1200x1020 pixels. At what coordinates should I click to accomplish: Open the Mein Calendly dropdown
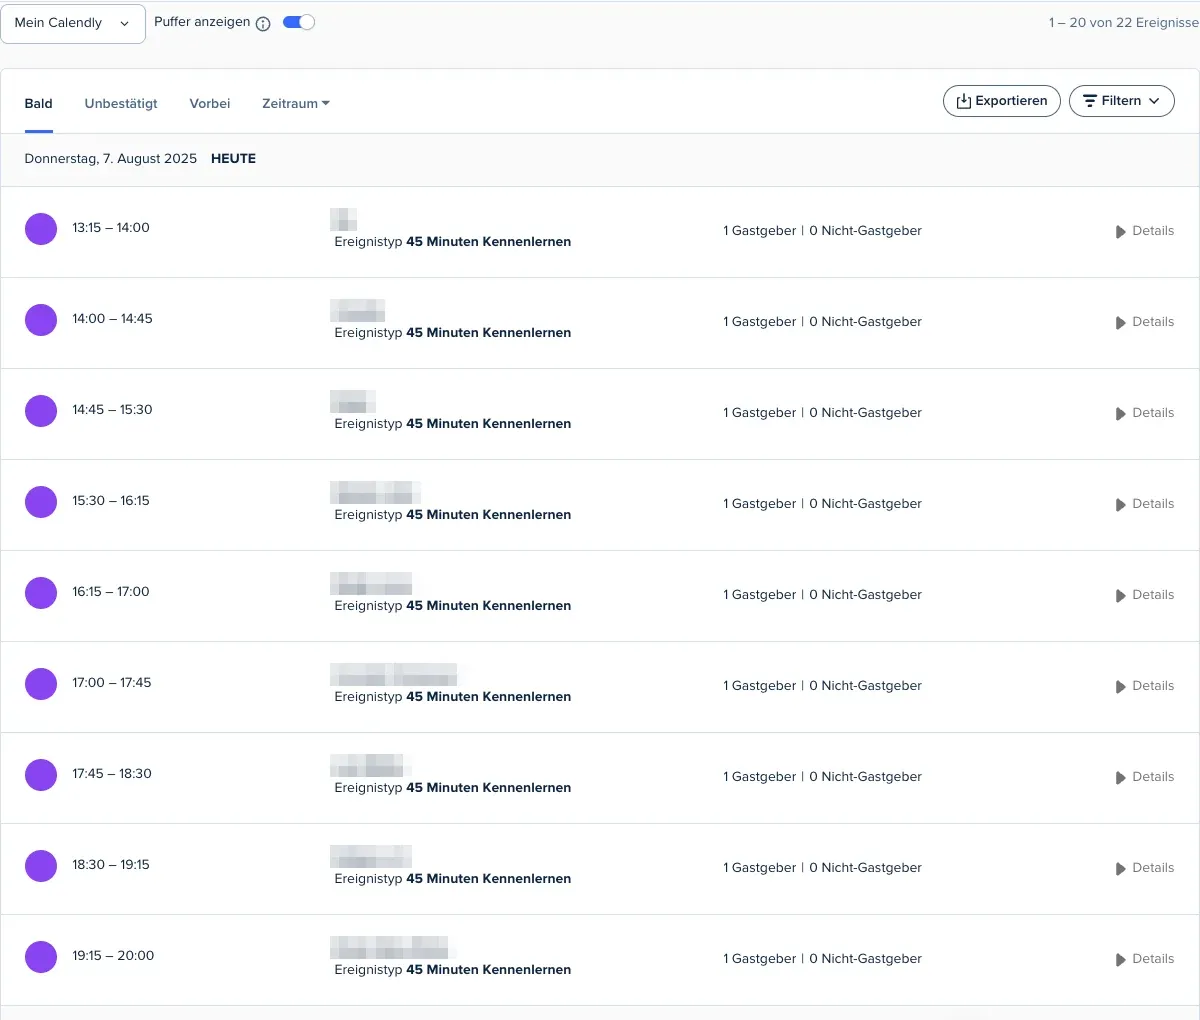tap(73, 23)
